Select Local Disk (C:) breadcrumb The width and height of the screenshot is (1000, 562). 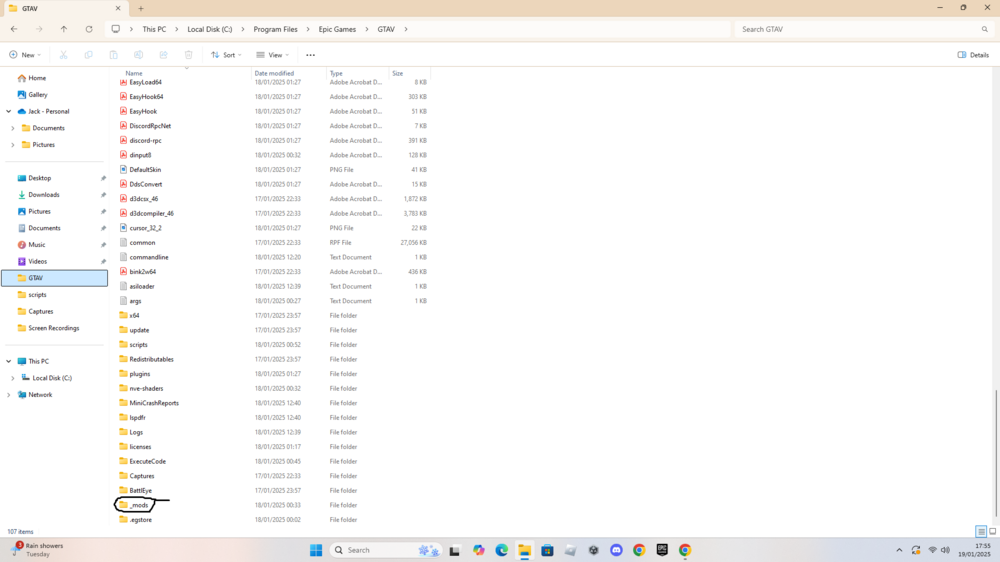pos(210,29)
